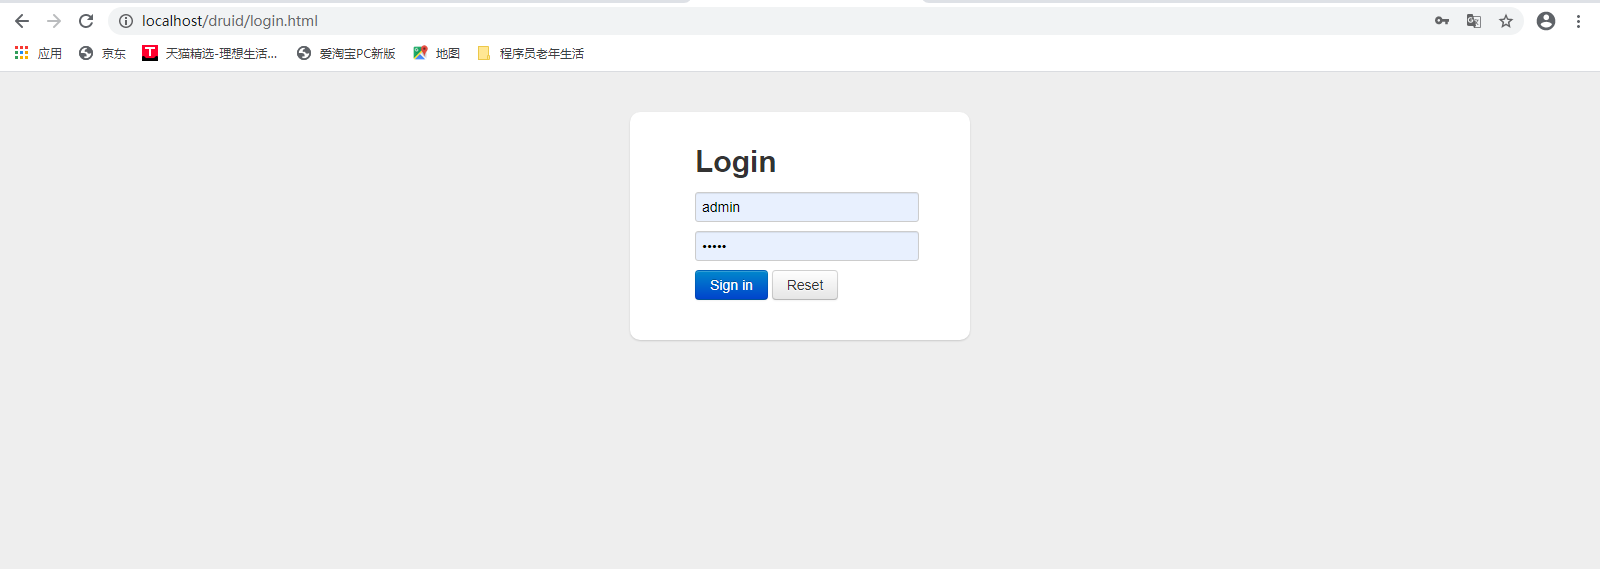Click the browser forward arrow
This screenshot has height=569, width=1600.
coord(54,21)
